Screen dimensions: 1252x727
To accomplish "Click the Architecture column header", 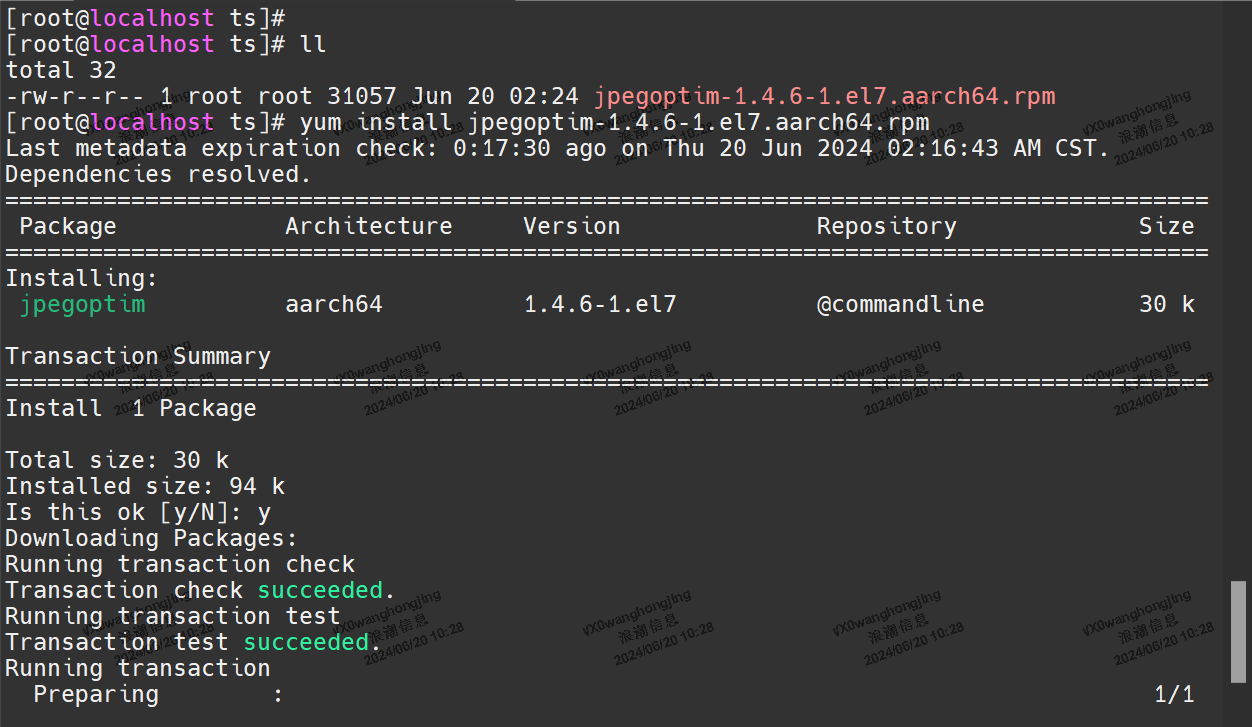I will 368,227.
